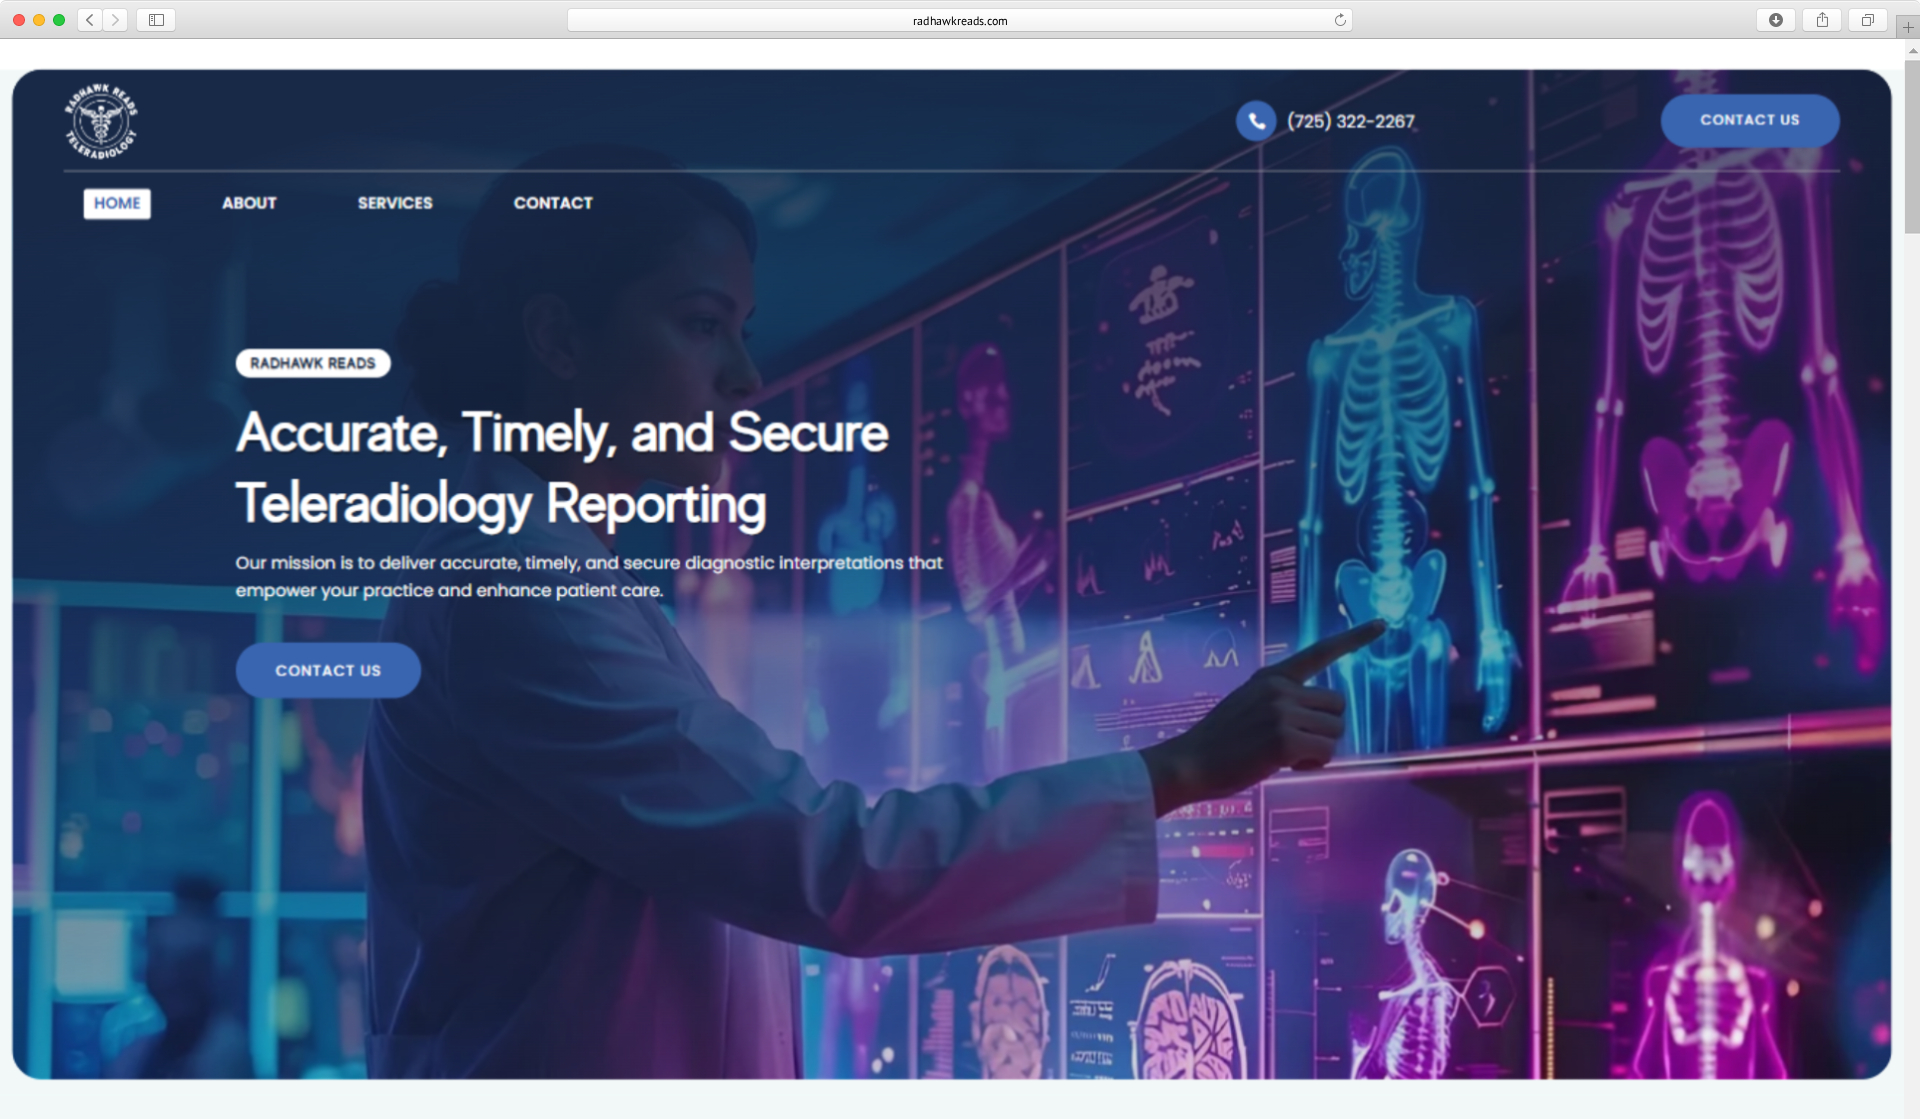
Task: Click the radhawkreads.com address bar
Action: (x=958, y=20)
